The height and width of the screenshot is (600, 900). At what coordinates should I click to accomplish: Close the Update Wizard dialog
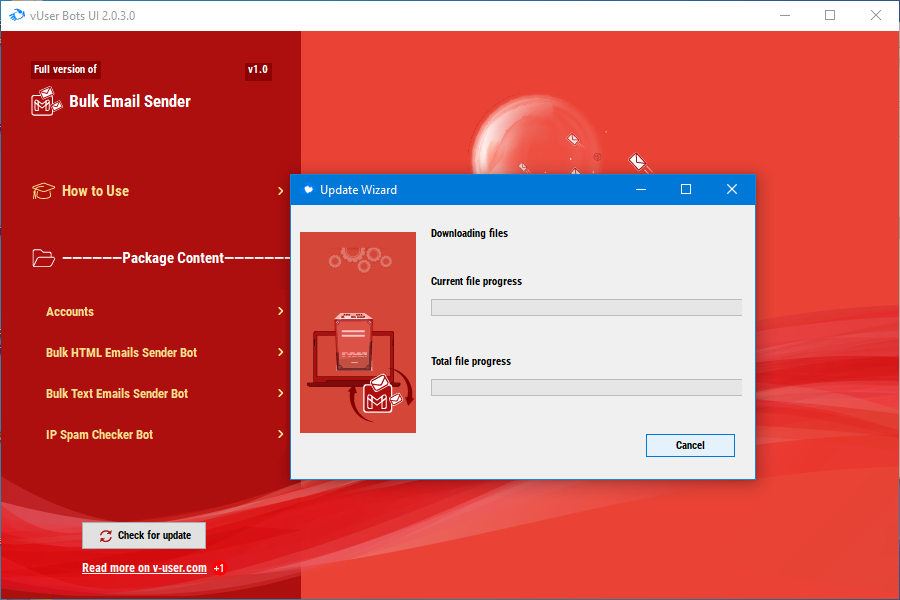(x=731, y=189)
